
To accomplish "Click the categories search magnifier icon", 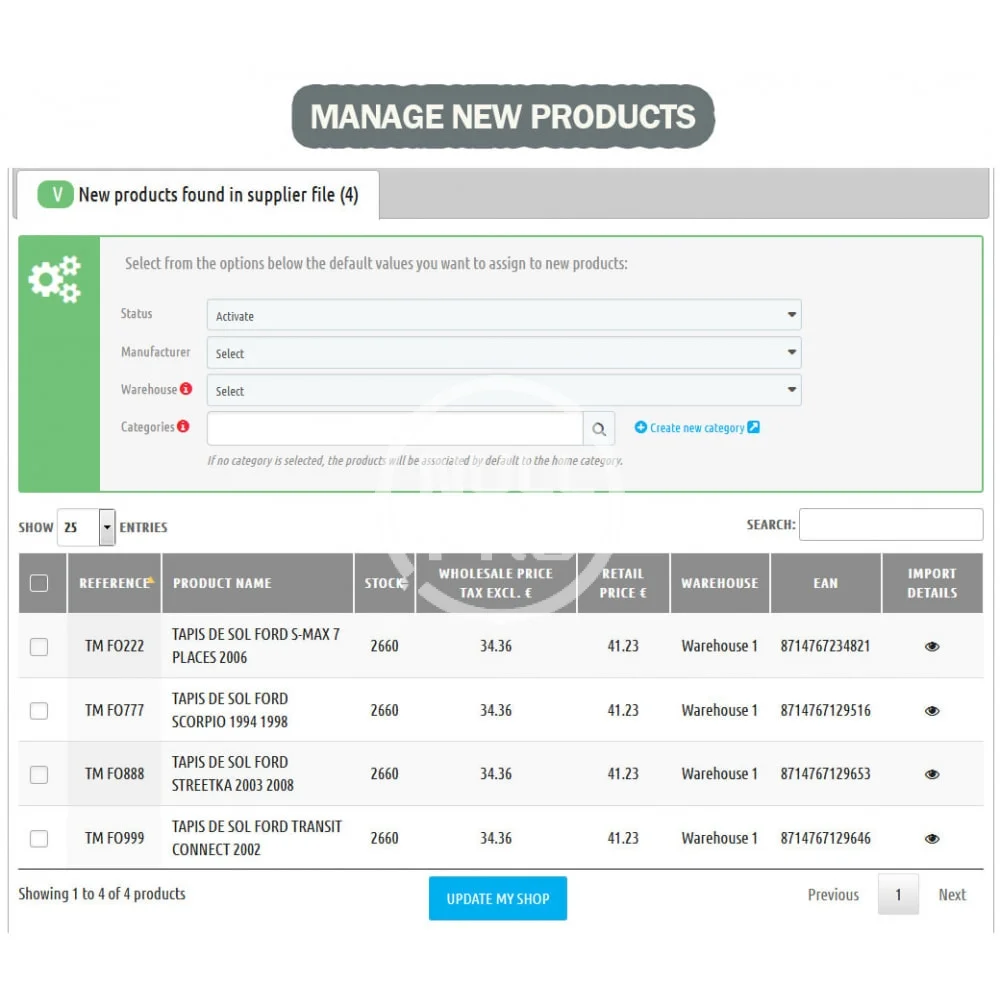I will [x=598, y=429].
